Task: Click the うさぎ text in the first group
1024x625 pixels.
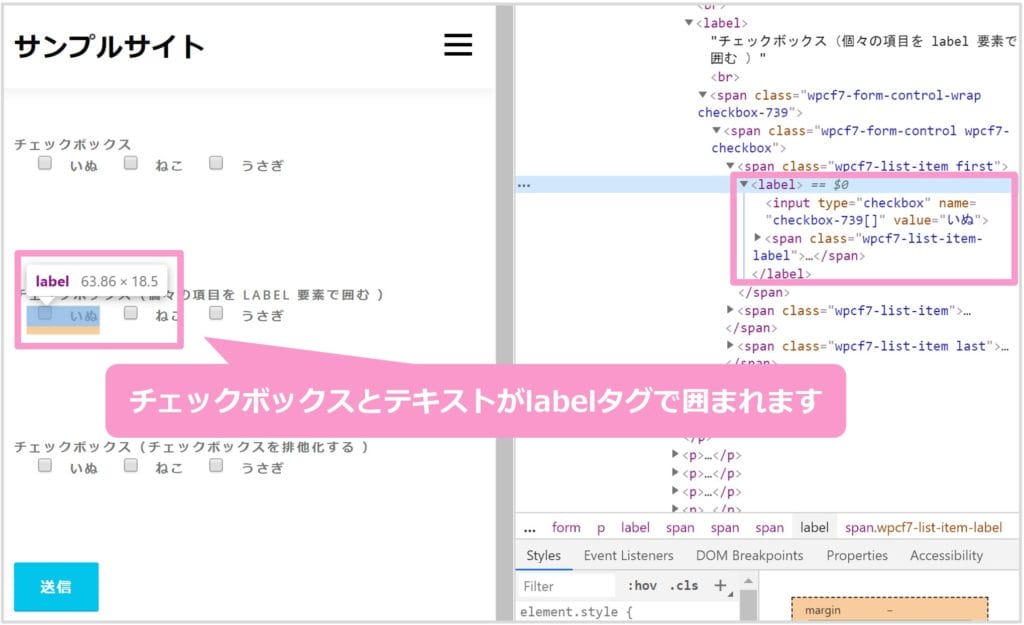Action: [263, 165]
